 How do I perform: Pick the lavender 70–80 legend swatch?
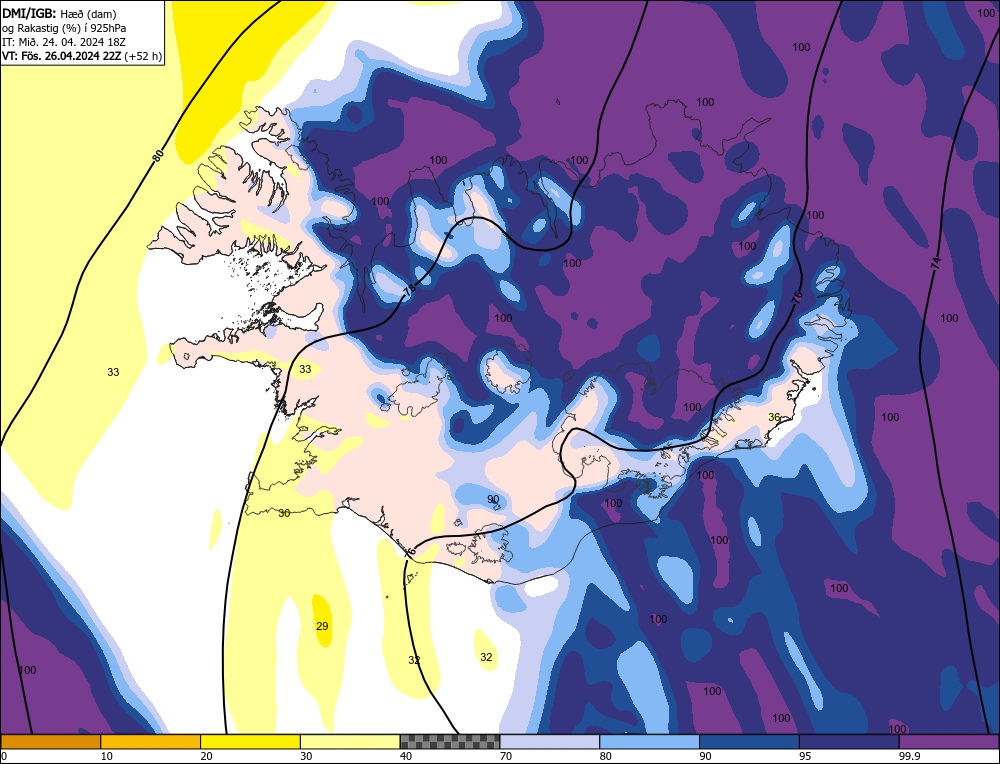point(550,741)
